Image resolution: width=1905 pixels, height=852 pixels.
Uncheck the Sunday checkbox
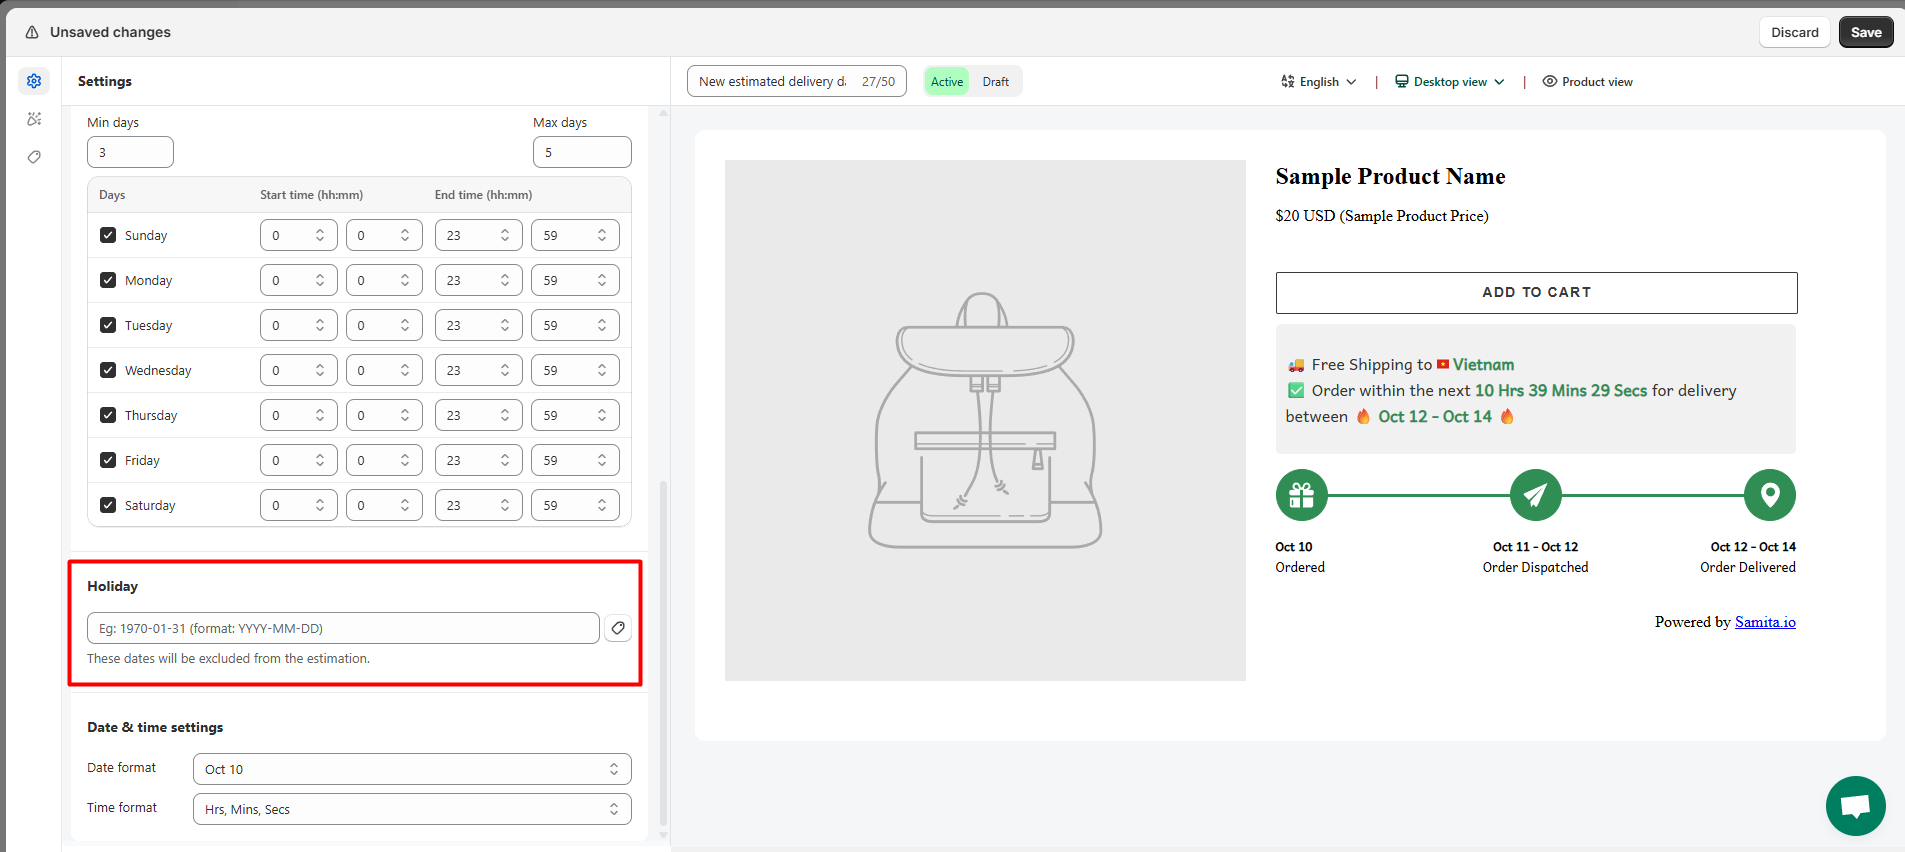[108, 235]
